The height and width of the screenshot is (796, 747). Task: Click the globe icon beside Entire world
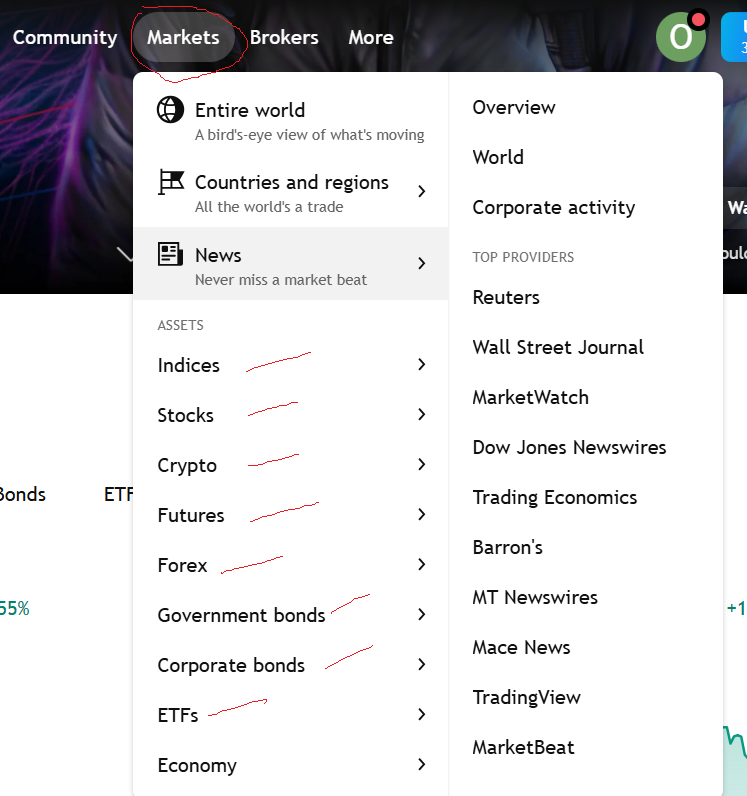(171, 109)
